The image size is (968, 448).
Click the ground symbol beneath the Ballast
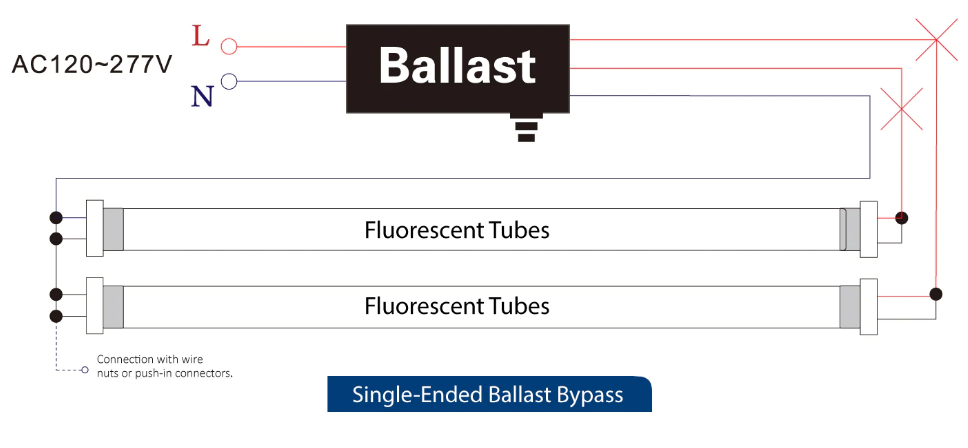[x=525, y=128]
